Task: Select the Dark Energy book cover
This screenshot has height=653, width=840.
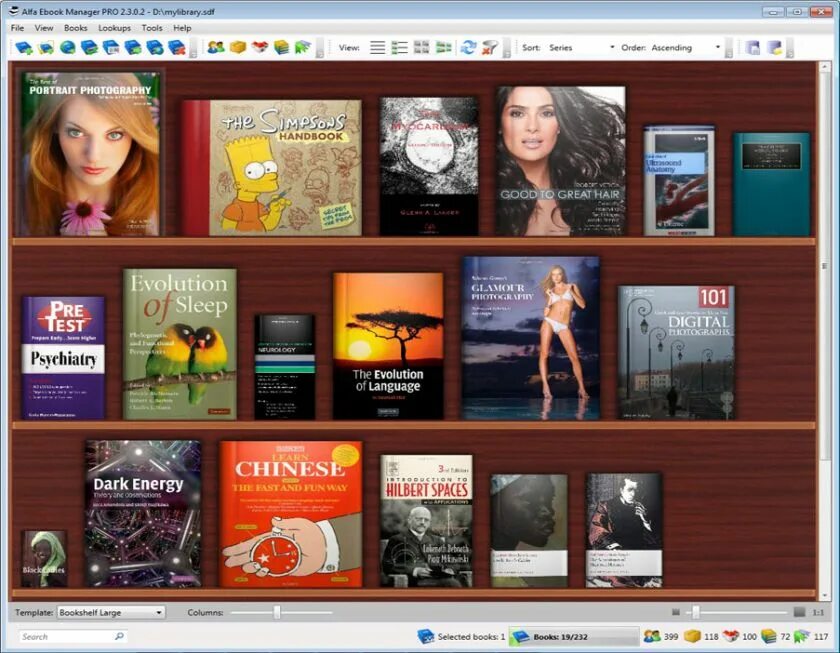Action: 143,513
